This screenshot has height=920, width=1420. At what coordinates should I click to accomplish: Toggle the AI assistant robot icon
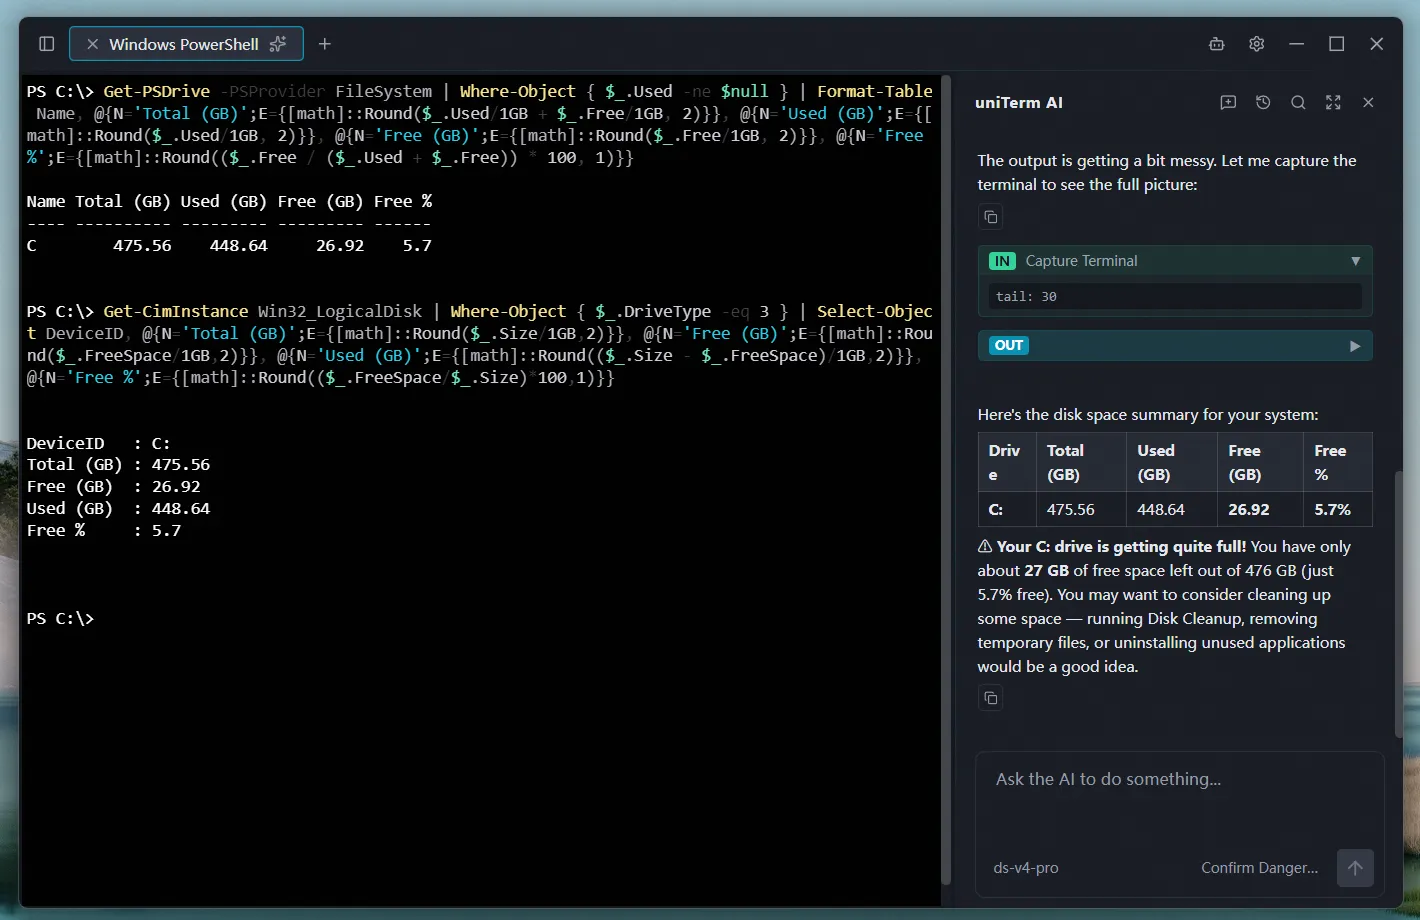pos(1217,44)
